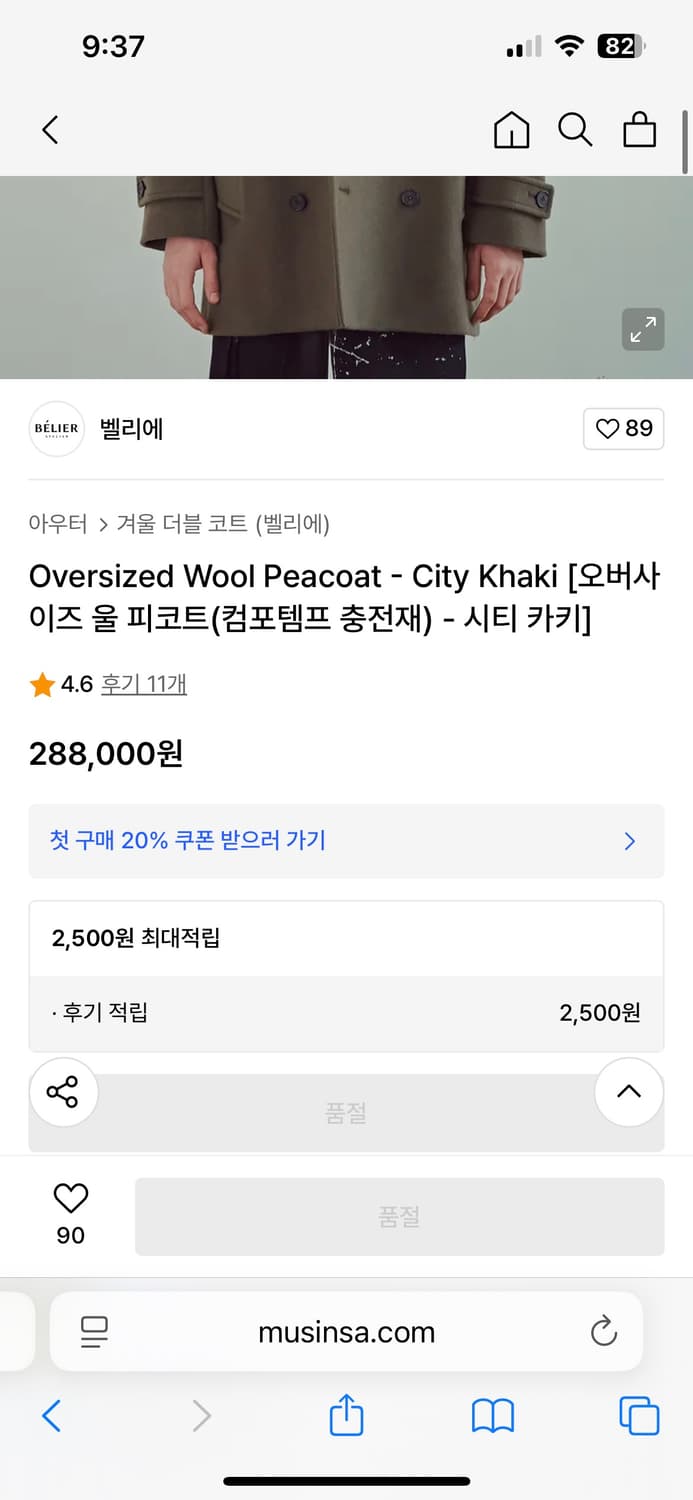Reload the musinsa.com page
Screen dimensions: 693x1500
click(x=603, y=1331)
